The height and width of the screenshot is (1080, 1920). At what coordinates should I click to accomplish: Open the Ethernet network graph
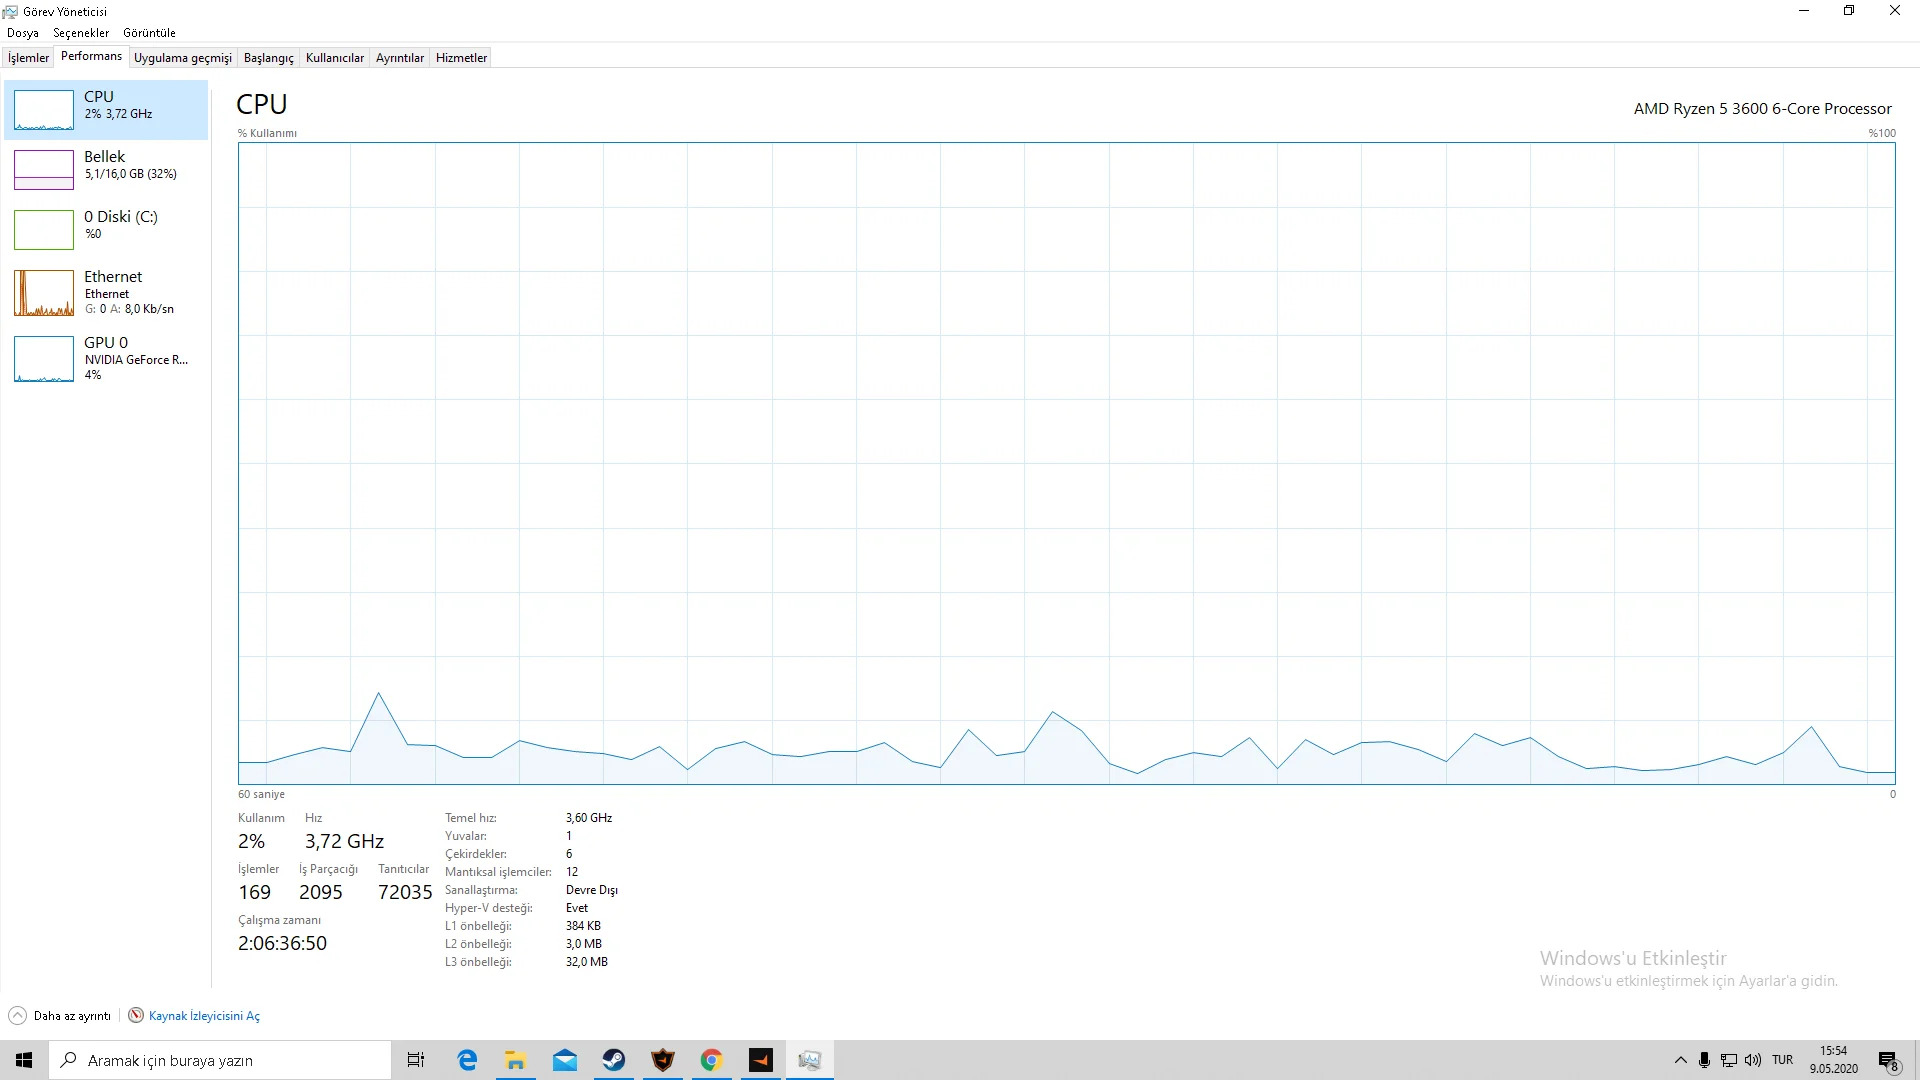point(44,293)
